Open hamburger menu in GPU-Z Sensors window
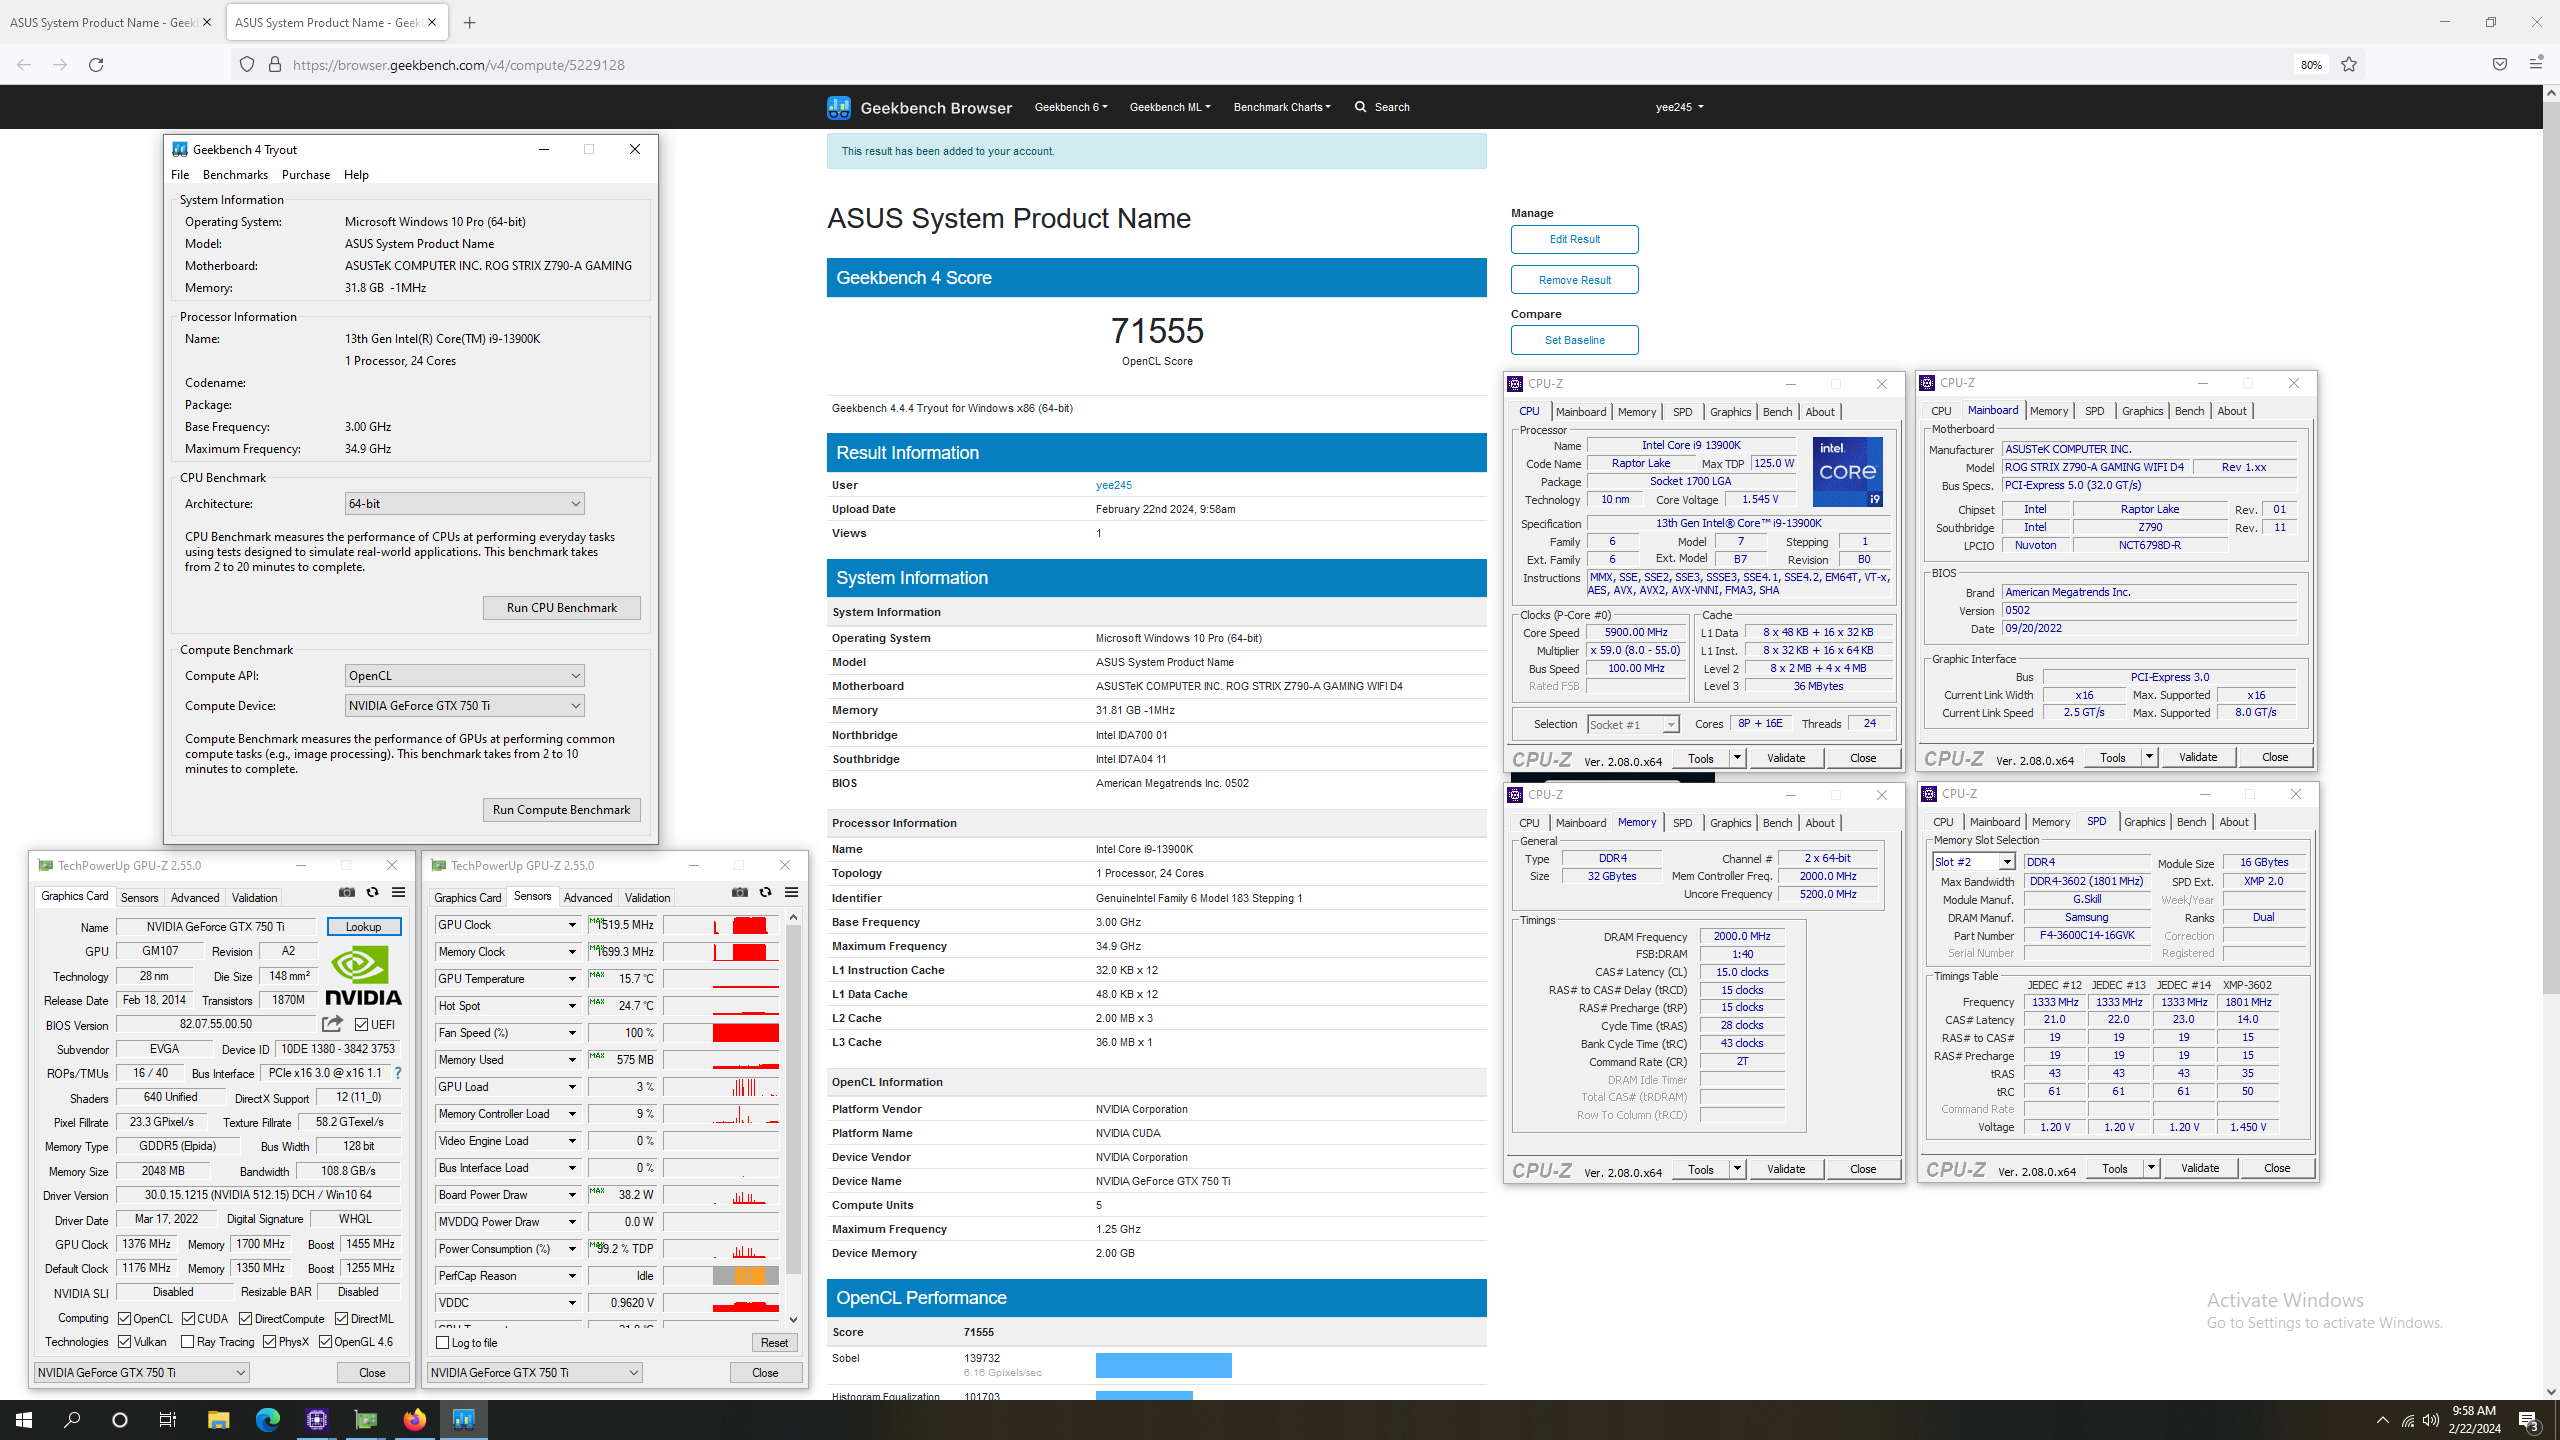The image size is (2560, 1440). [x=791, y=892]
